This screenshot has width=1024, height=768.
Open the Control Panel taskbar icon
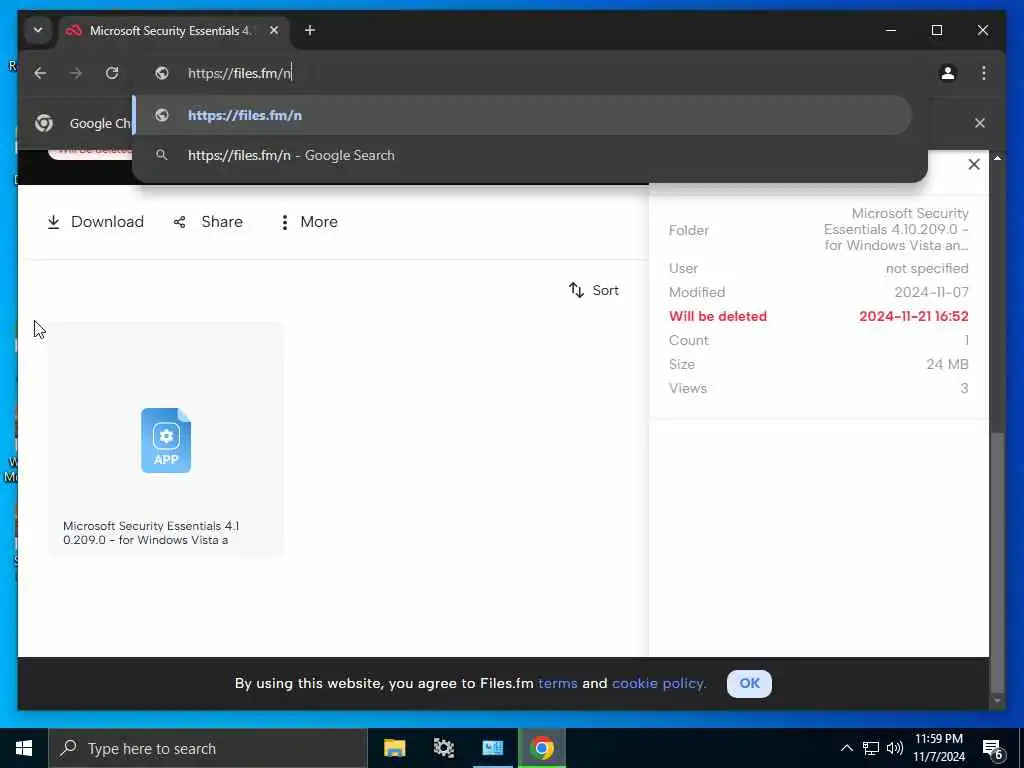pos(492,748)
